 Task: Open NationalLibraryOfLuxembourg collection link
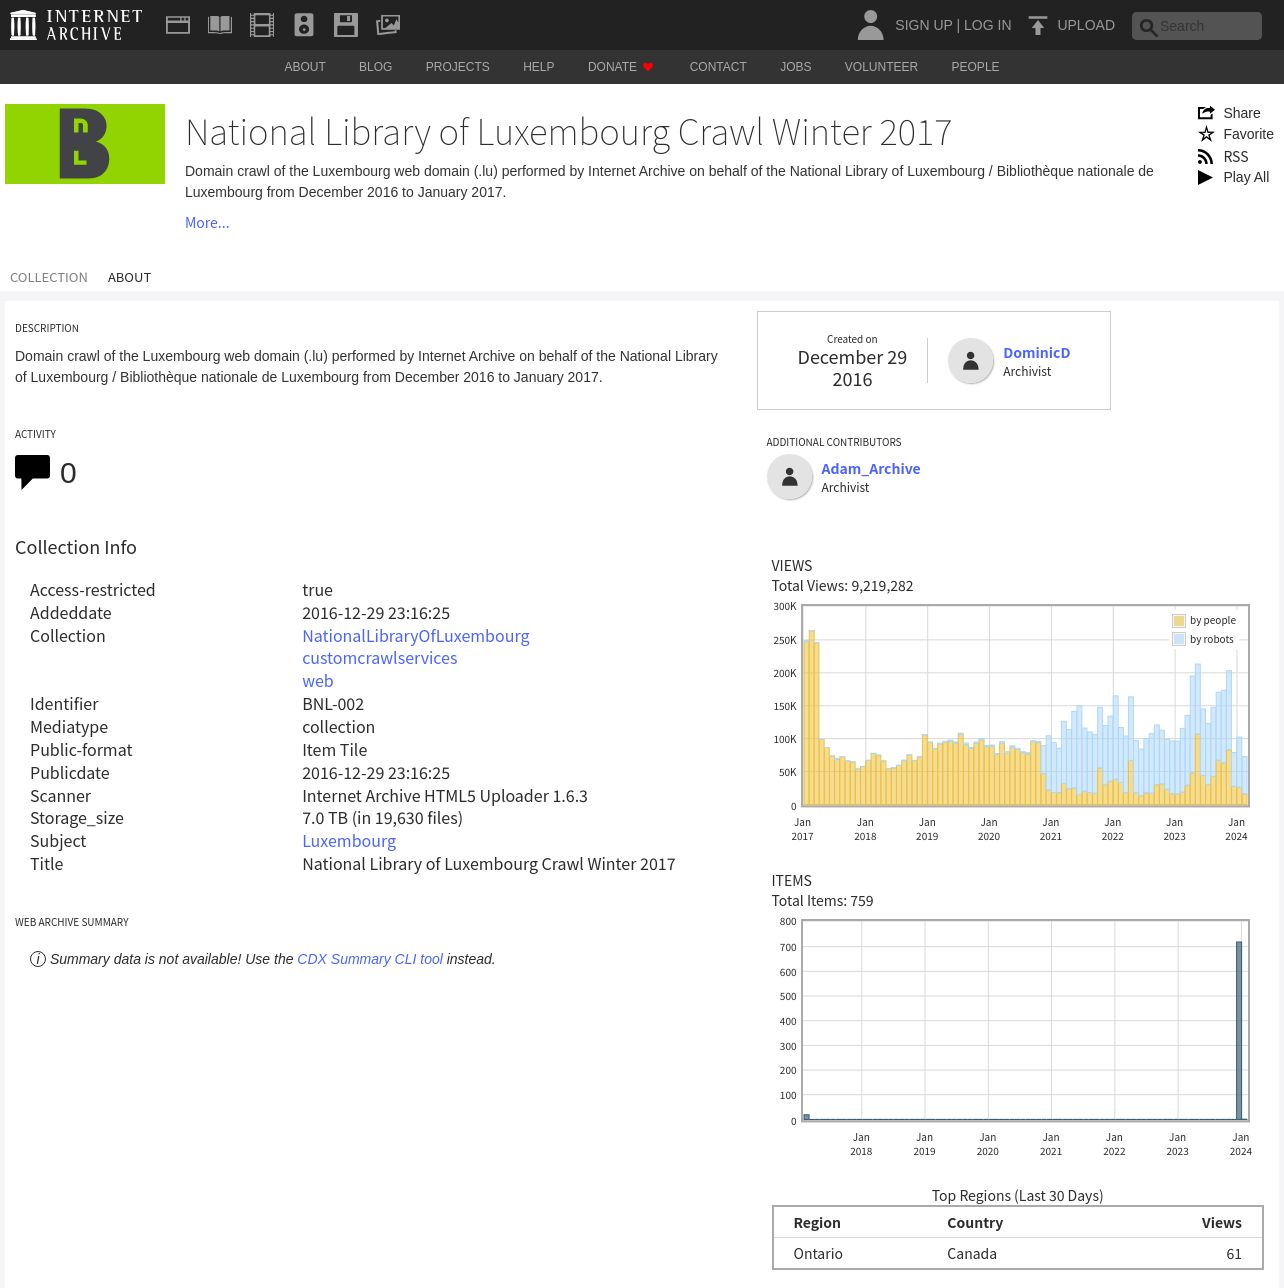point(416,636)
